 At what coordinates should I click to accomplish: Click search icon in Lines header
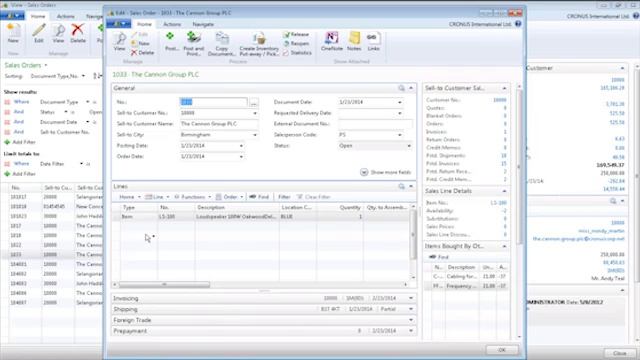tap(402, 187)
